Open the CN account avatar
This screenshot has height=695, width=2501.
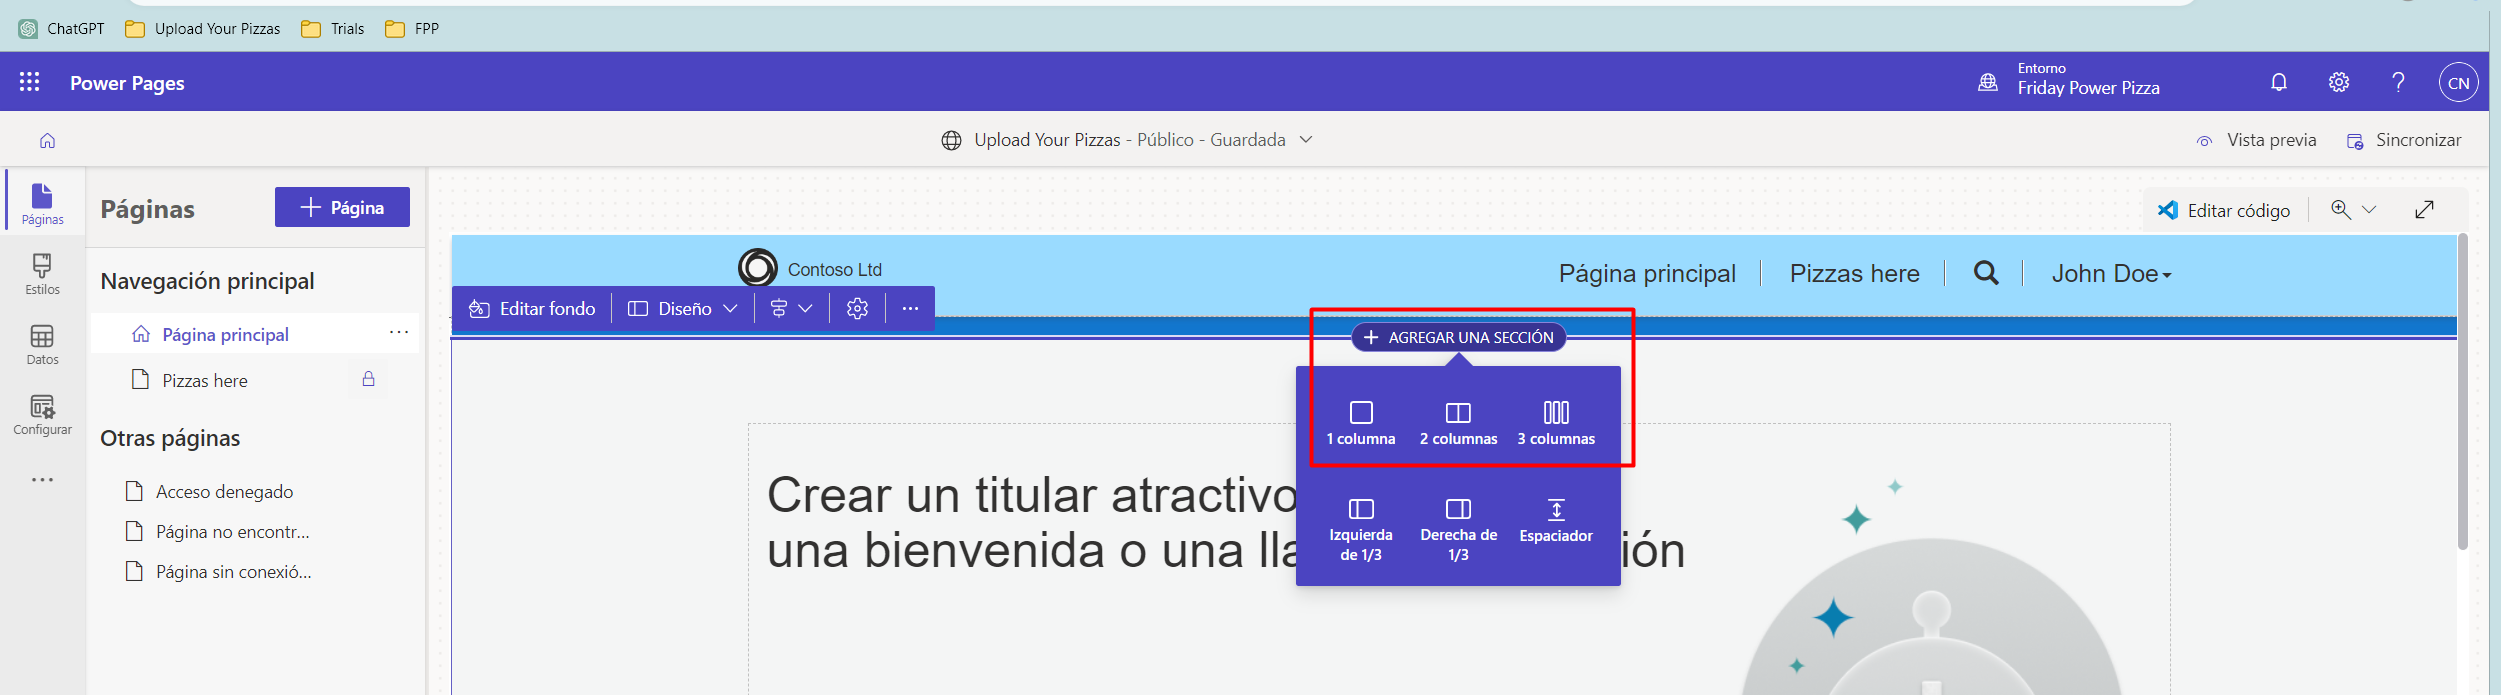2458,83
